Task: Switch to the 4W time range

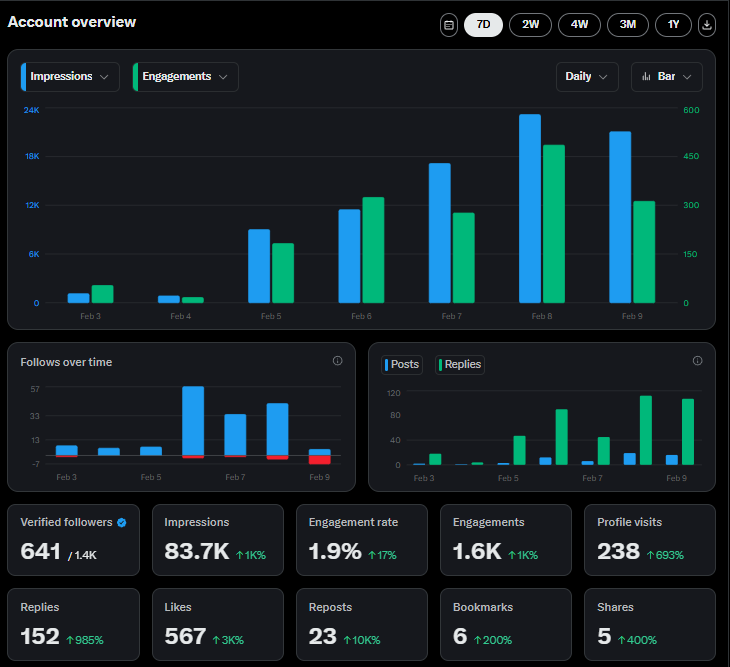Action: click(579, 25)
